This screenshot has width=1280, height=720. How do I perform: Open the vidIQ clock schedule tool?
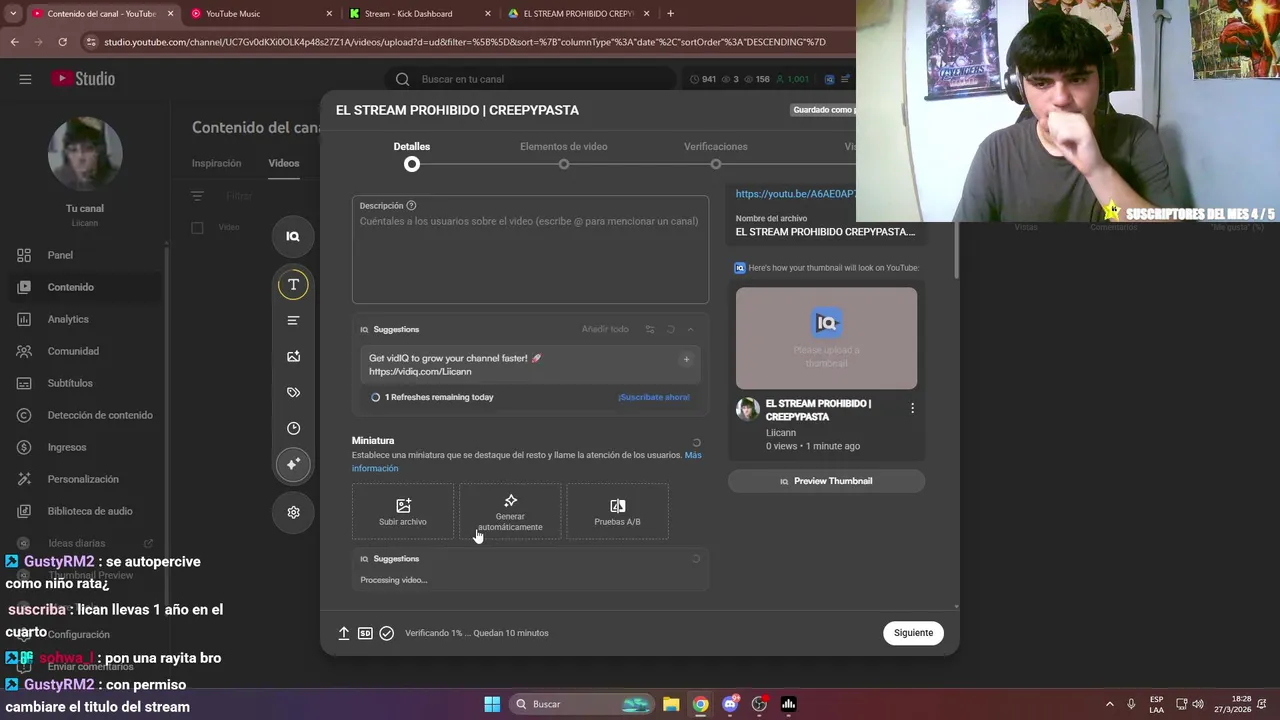click(293, 428)
